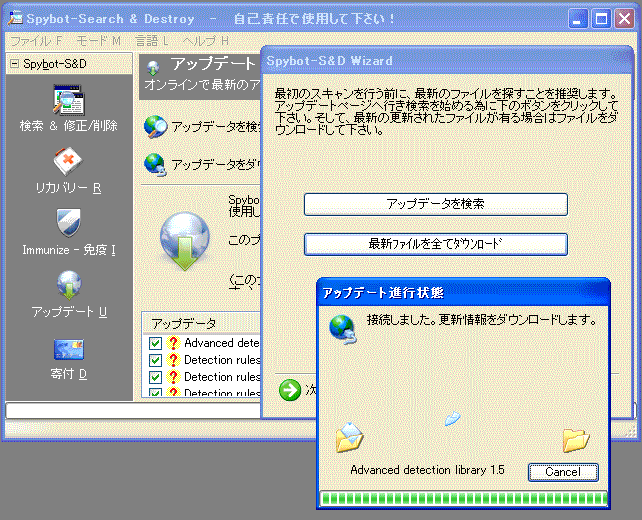
Task: Collapse the Spybot-S&D sidebar tree
Action: [x=14, y=63]
